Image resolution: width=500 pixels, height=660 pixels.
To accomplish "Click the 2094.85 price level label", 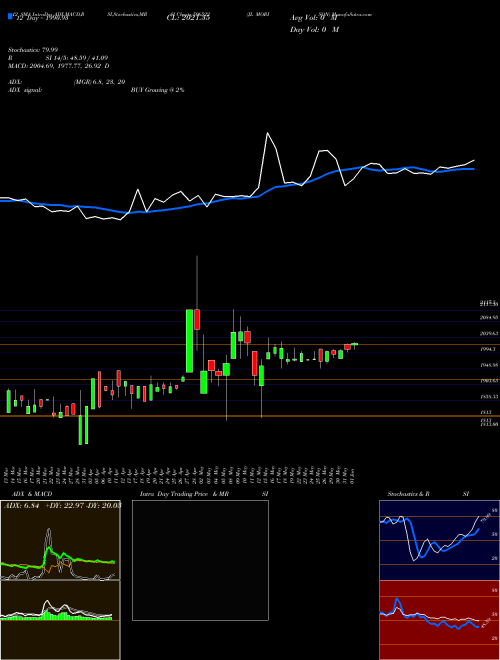I will [489, 318].
